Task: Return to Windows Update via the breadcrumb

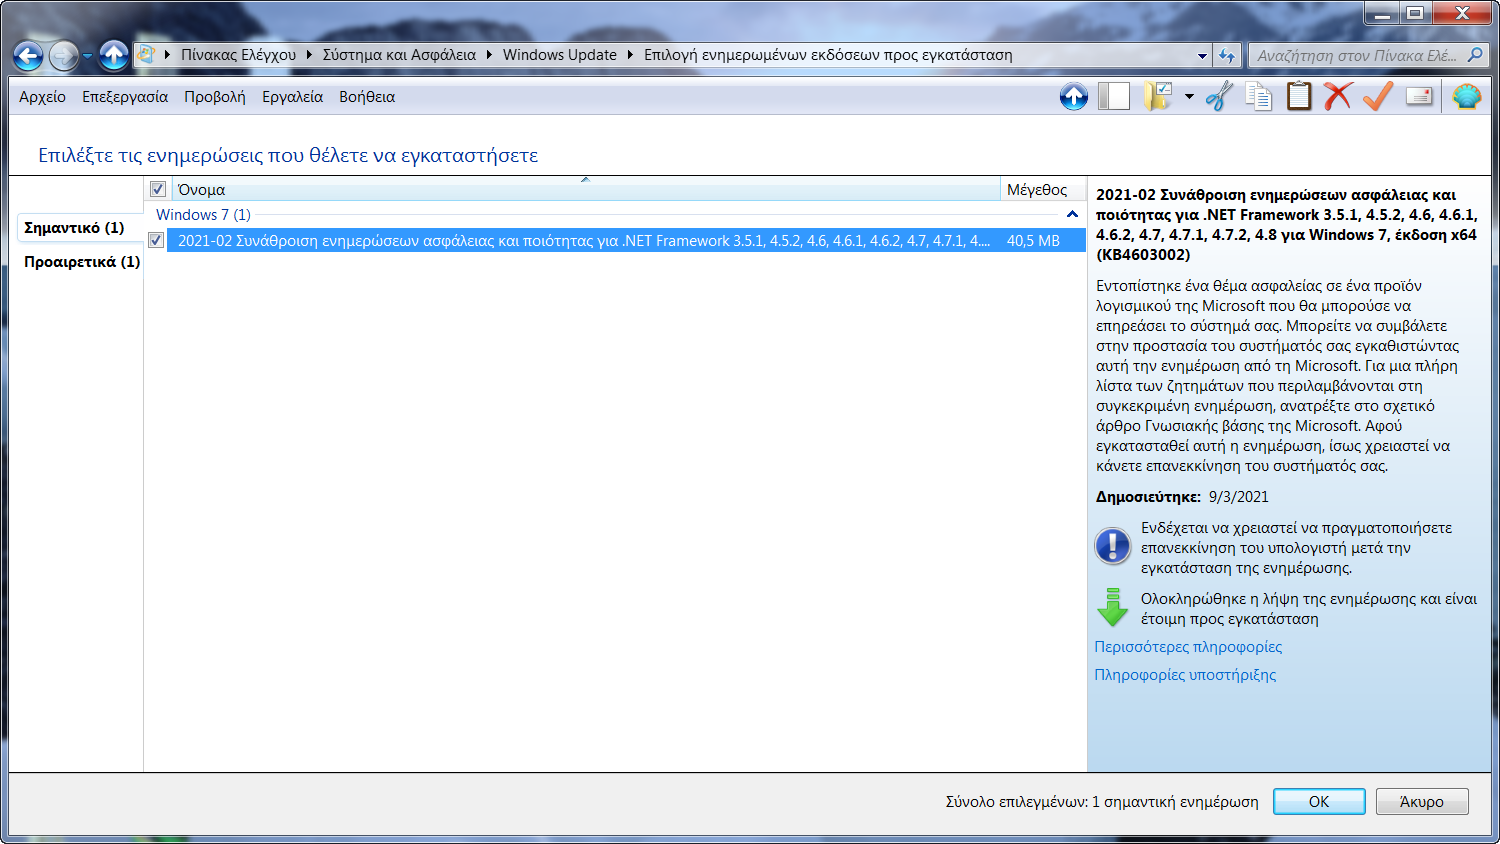Action: 560,55
